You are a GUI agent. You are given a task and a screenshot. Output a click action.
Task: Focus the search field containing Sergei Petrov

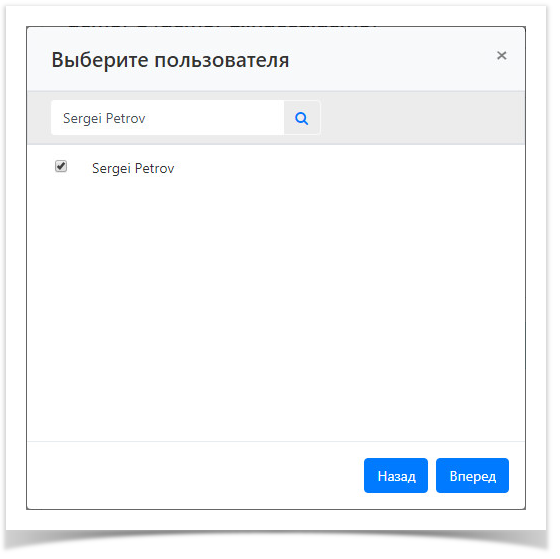tap(170, 119)
